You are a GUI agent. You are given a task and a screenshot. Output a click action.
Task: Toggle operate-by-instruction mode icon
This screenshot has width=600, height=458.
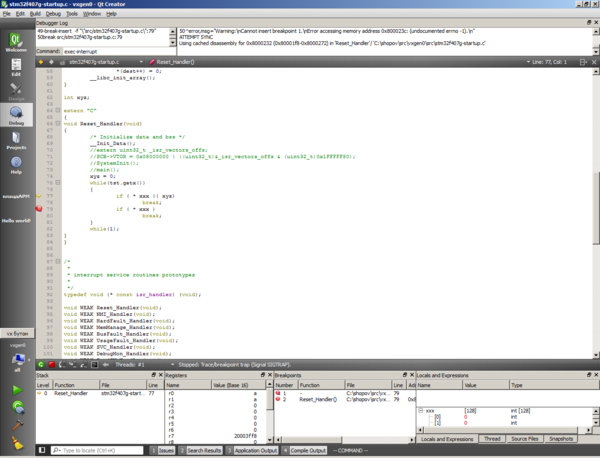[95, 365]
